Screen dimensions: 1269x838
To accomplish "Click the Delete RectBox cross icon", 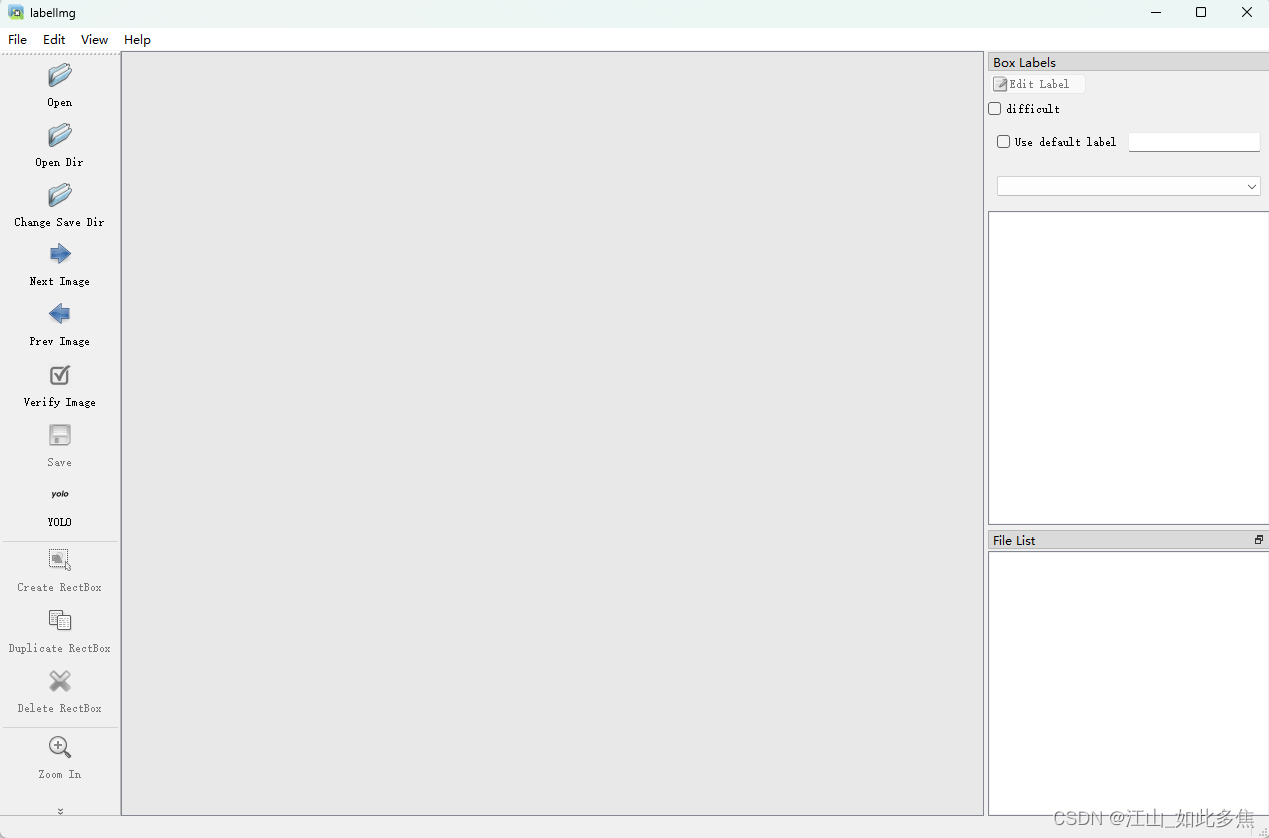I will [60, 681].
